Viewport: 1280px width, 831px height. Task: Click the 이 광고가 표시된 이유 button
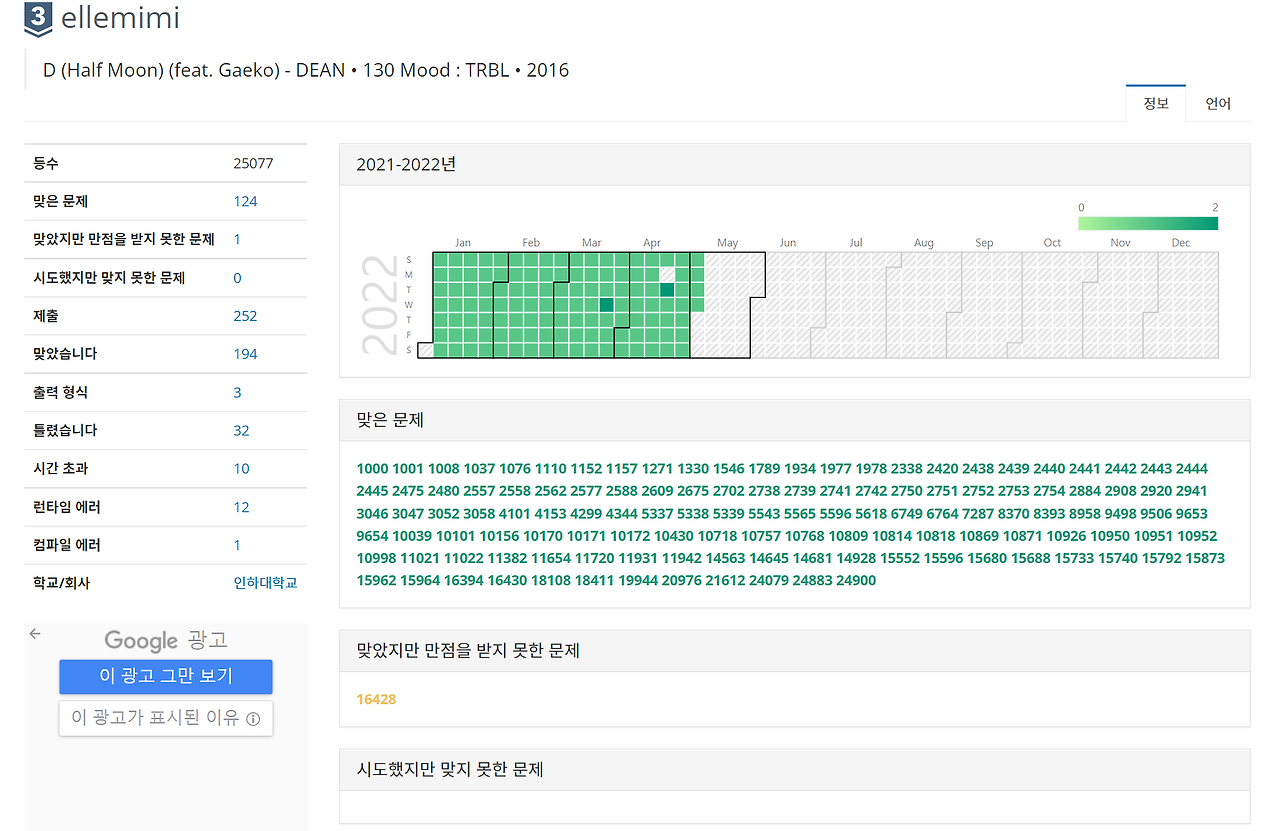click(166, 718)
